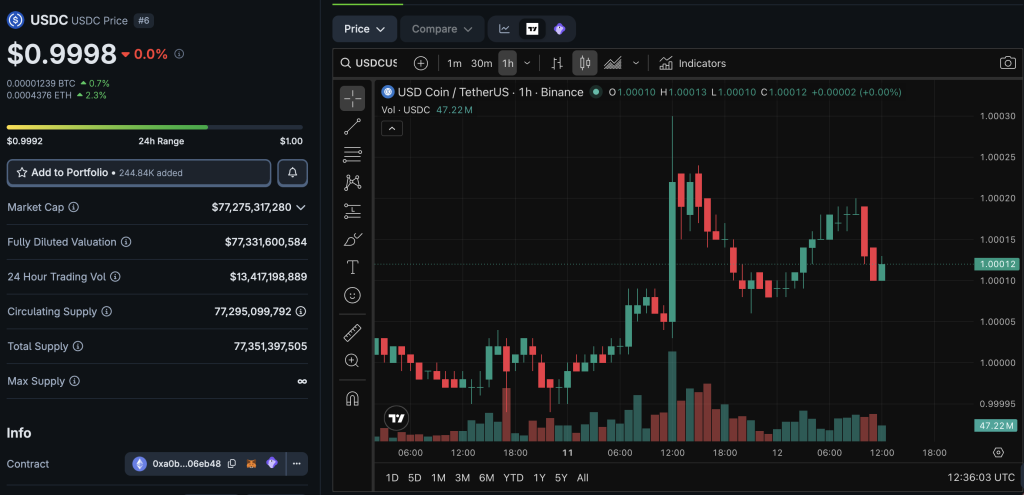Set chart range to 3M
This screenshot has height=495, width=1024.
(x=462, y=477)
